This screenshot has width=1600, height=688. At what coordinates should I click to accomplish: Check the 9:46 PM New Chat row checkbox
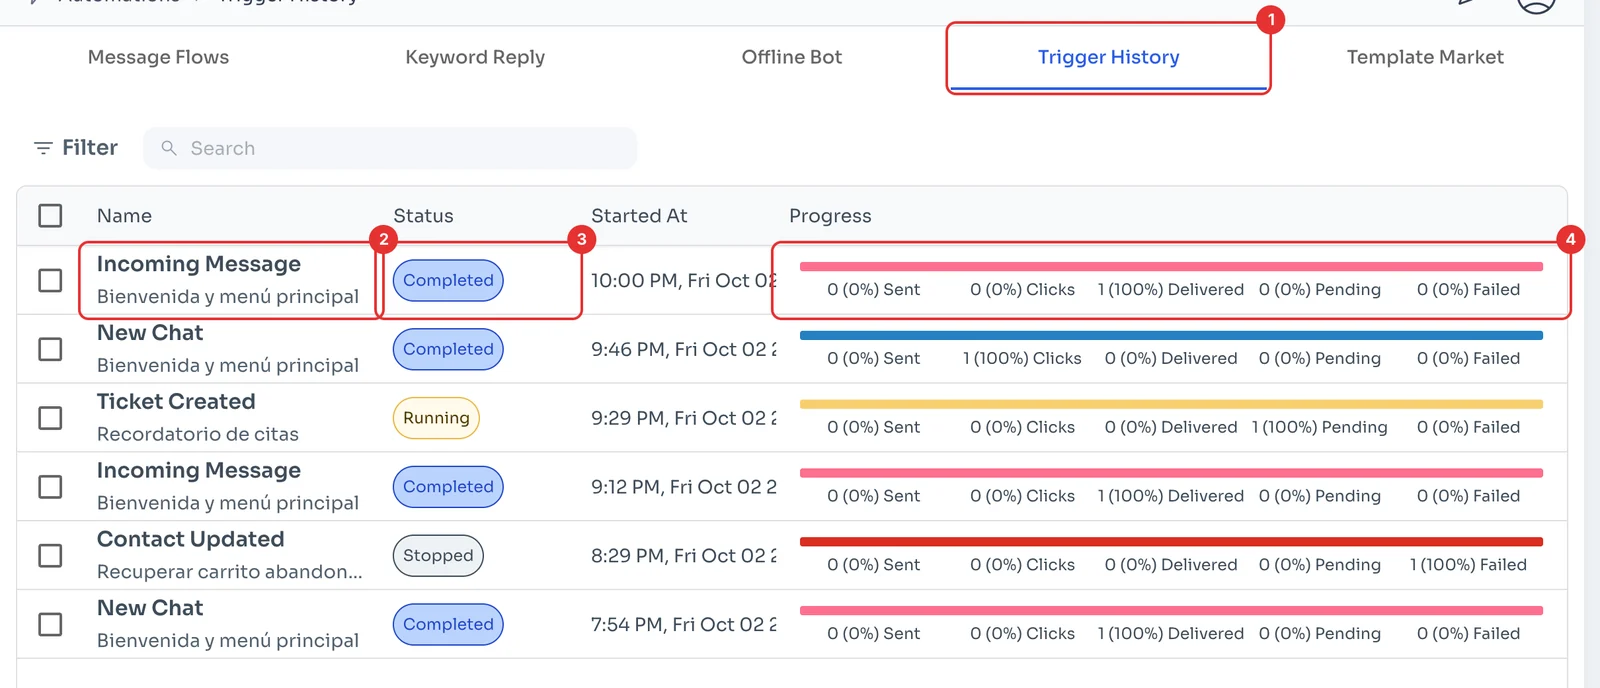50,349
